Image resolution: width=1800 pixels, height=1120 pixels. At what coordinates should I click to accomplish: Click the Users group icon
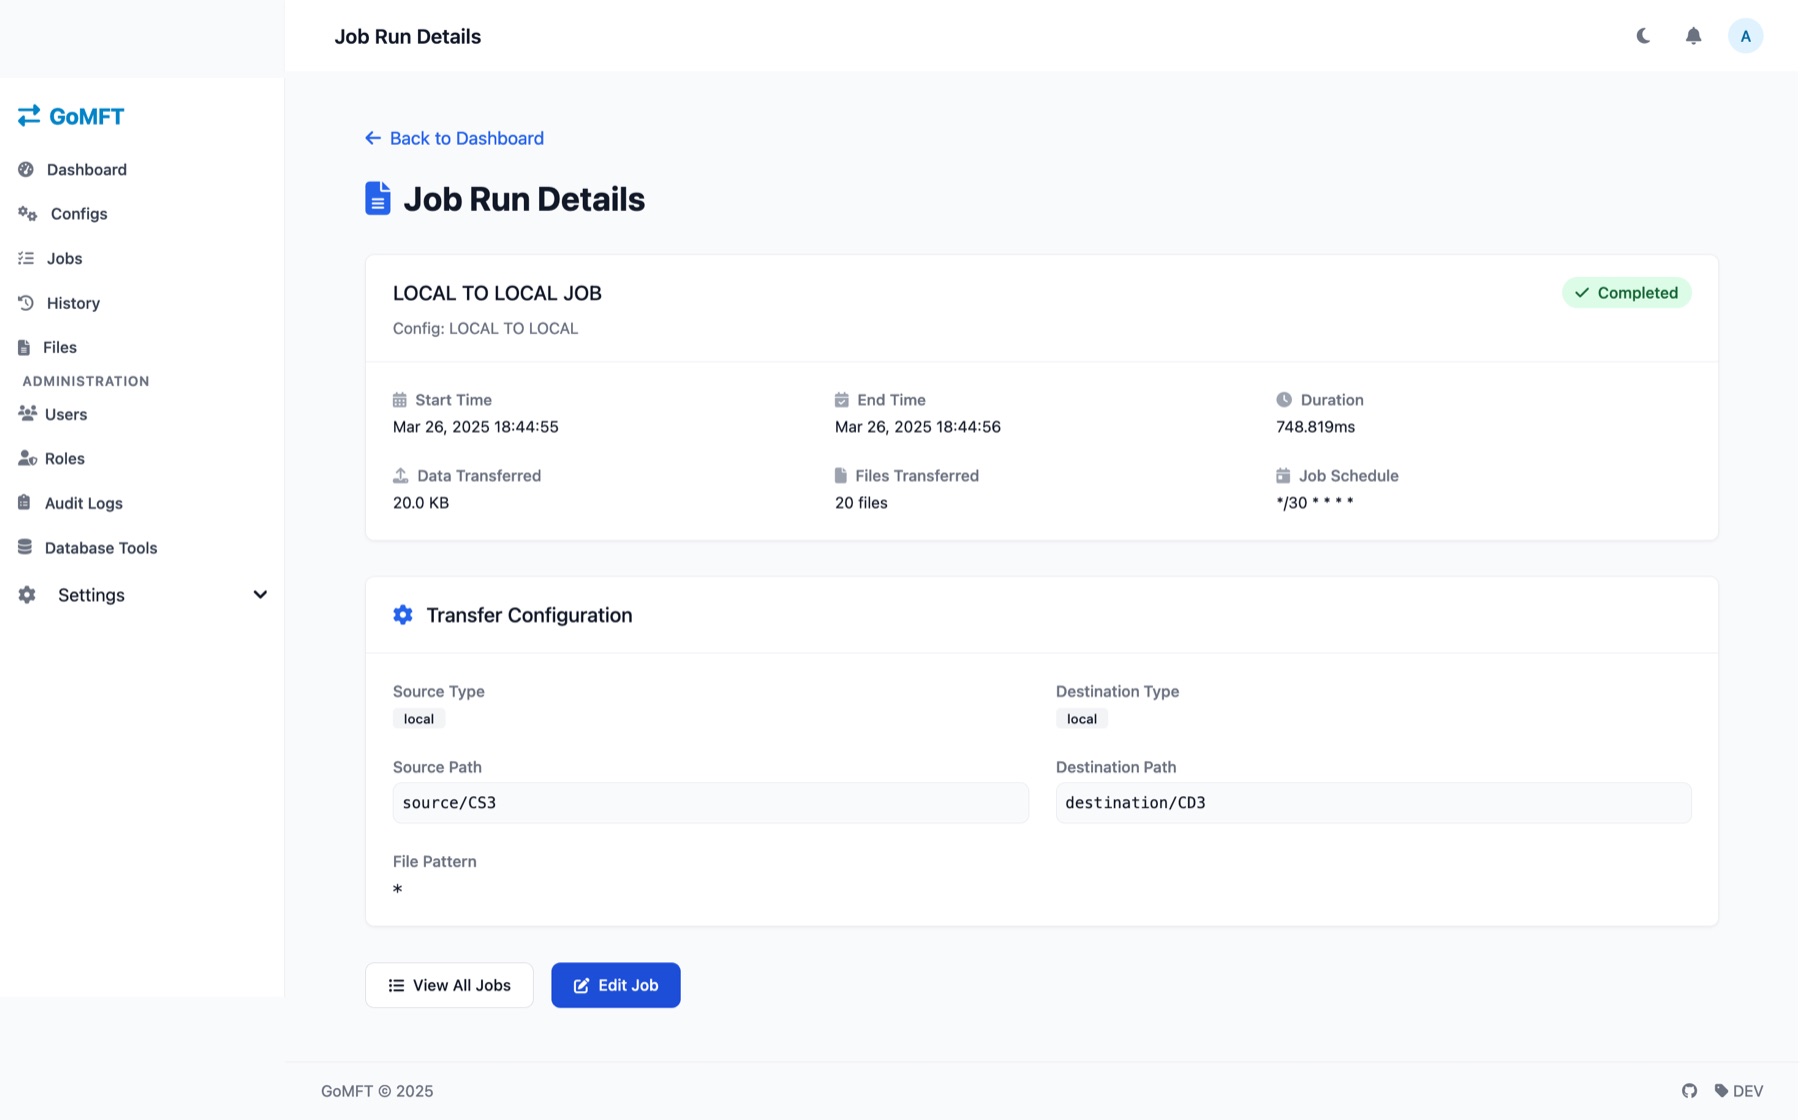coord(27,413)
